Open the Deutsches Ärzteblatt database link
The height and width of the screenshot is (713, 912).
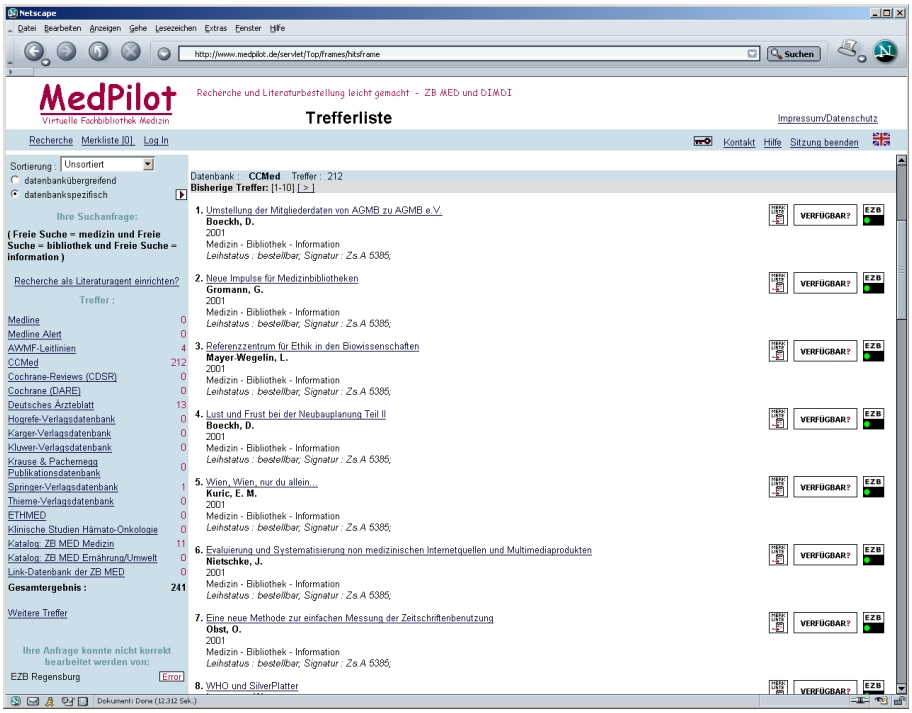pyautogui.click(x=51, y=405)
